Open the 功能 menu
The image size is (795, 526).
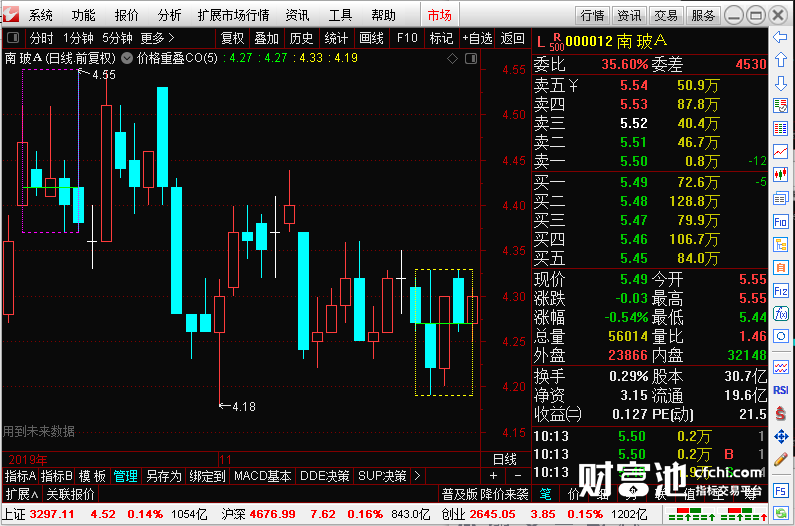coord(83,15)
